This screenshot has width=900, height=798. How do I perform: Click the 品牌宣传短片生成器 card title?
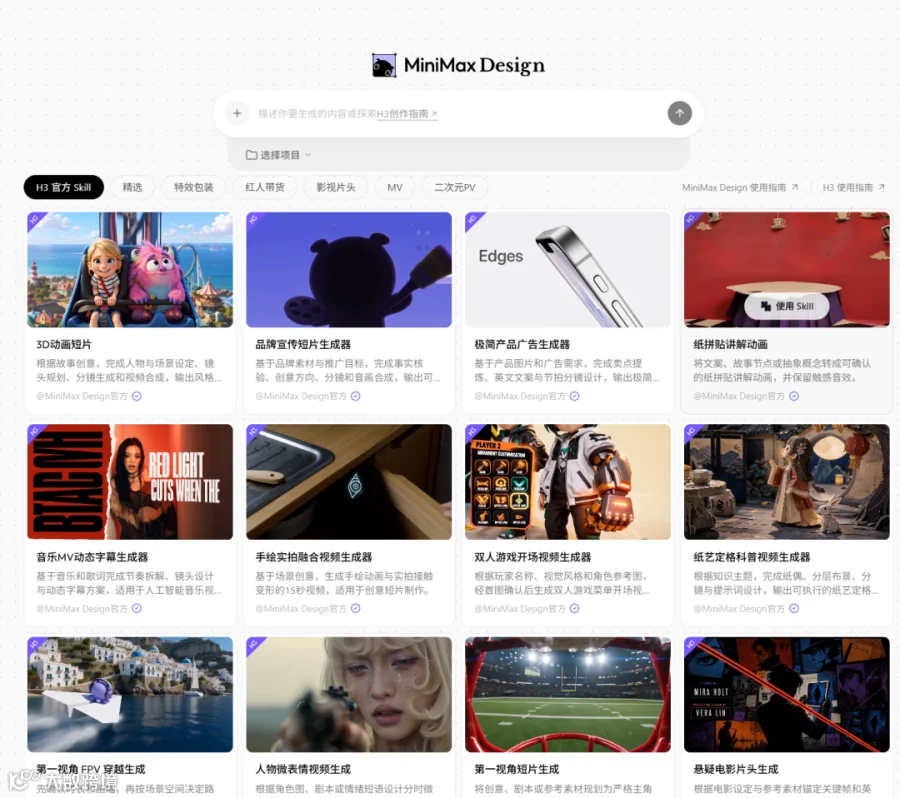[x=303, y=344]
